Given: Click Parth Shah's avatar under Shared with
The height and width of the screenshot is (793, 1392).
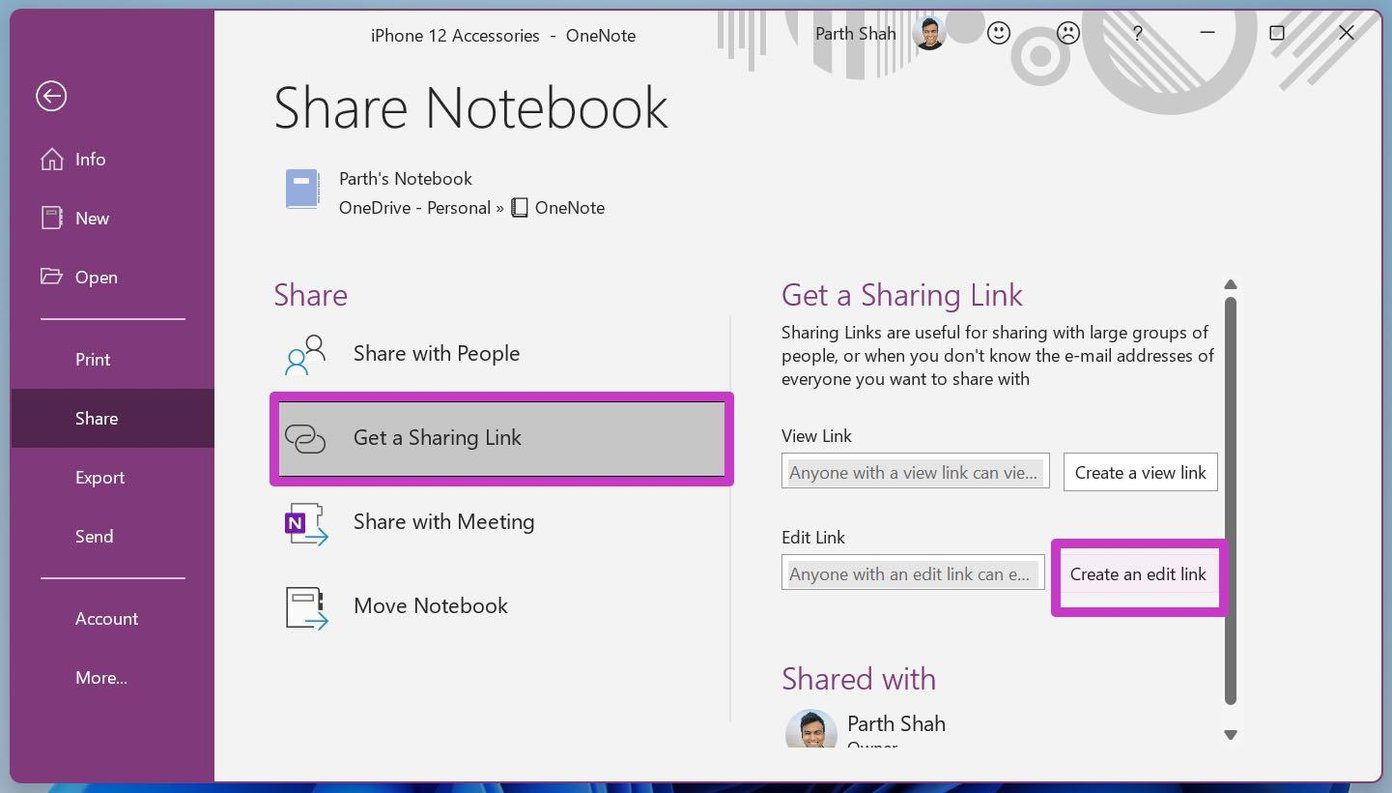Looking at the screenshot, I should pos(811,730).
